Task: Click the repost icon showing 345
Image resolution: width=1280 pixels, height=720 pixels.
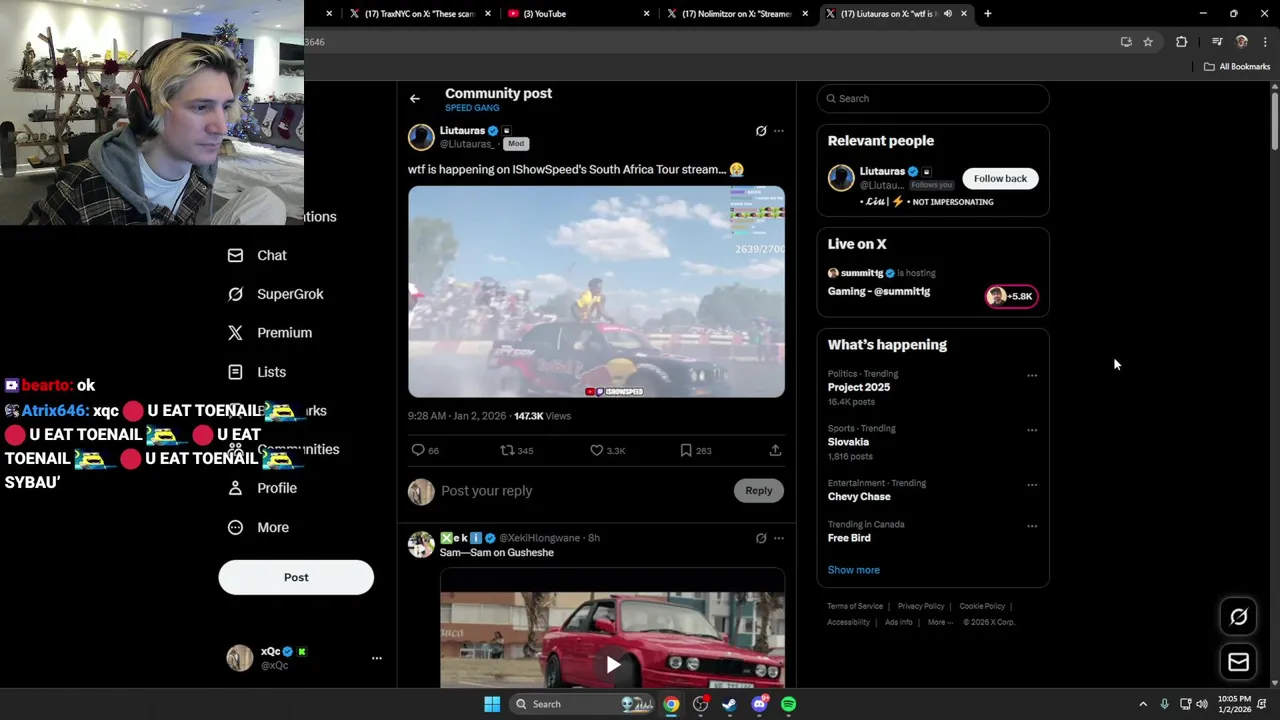Action: click(507, 450)
